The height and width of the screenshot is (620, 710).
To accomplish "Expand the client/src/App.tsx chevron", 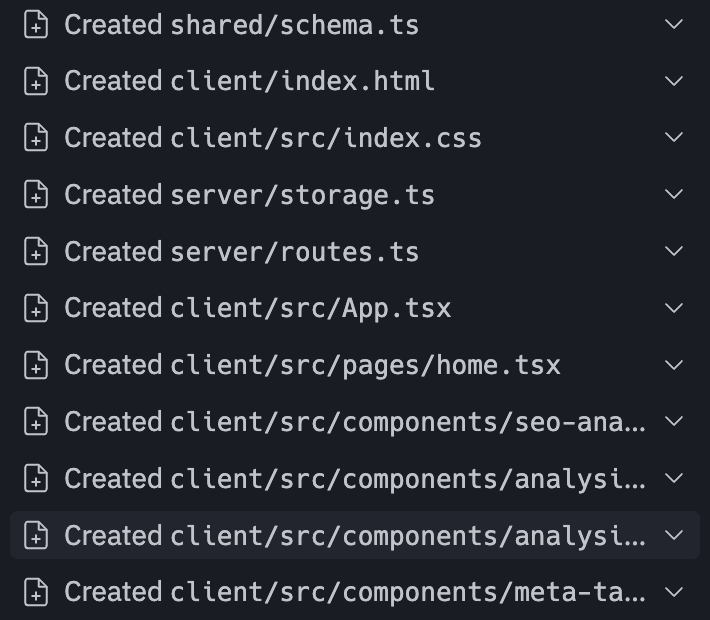I will pyautogui.click(x=674, y=308).
